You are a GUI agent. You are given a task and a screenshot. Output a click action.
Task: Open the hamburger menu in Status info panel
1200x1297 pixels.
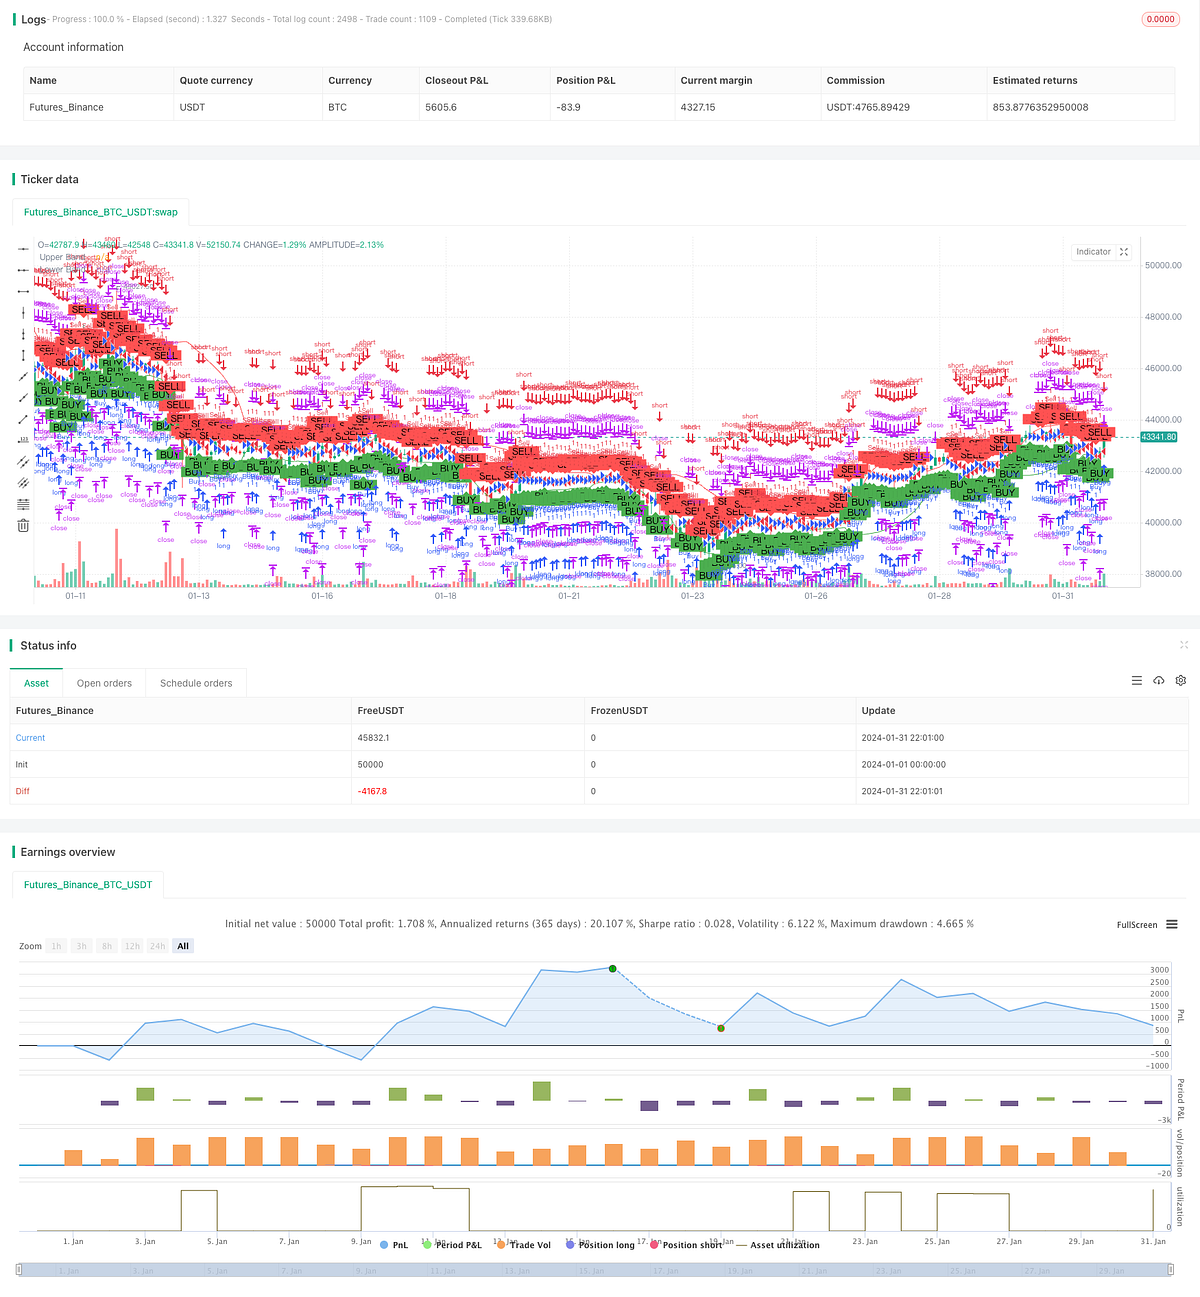tap(1137, 680)
